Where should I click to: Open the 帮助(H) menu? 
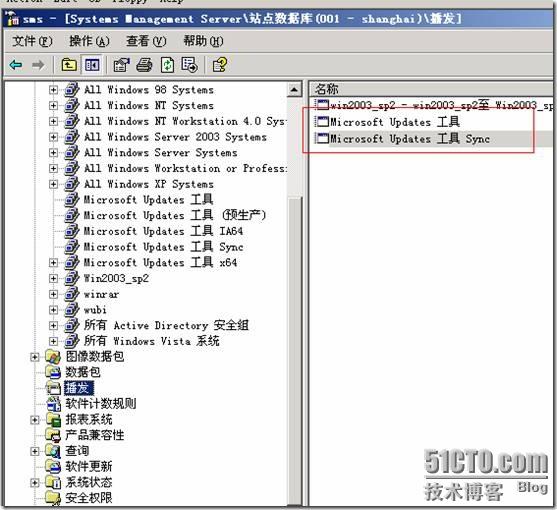coord(203,41)
